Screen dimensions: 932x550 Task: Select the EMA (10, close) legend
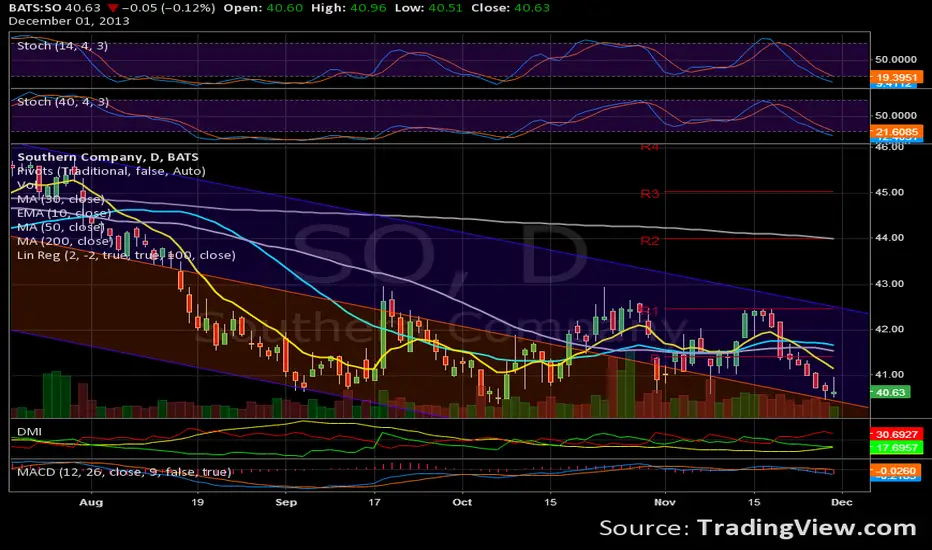click(x=64, y=213)
